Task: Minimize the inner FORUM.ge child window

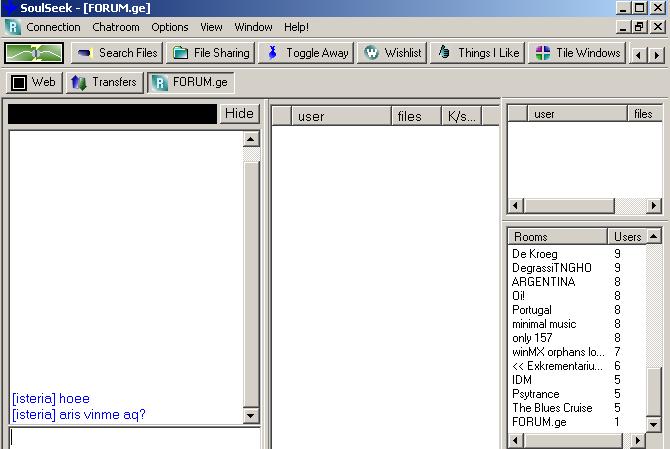Action: (x=623, y=27)
